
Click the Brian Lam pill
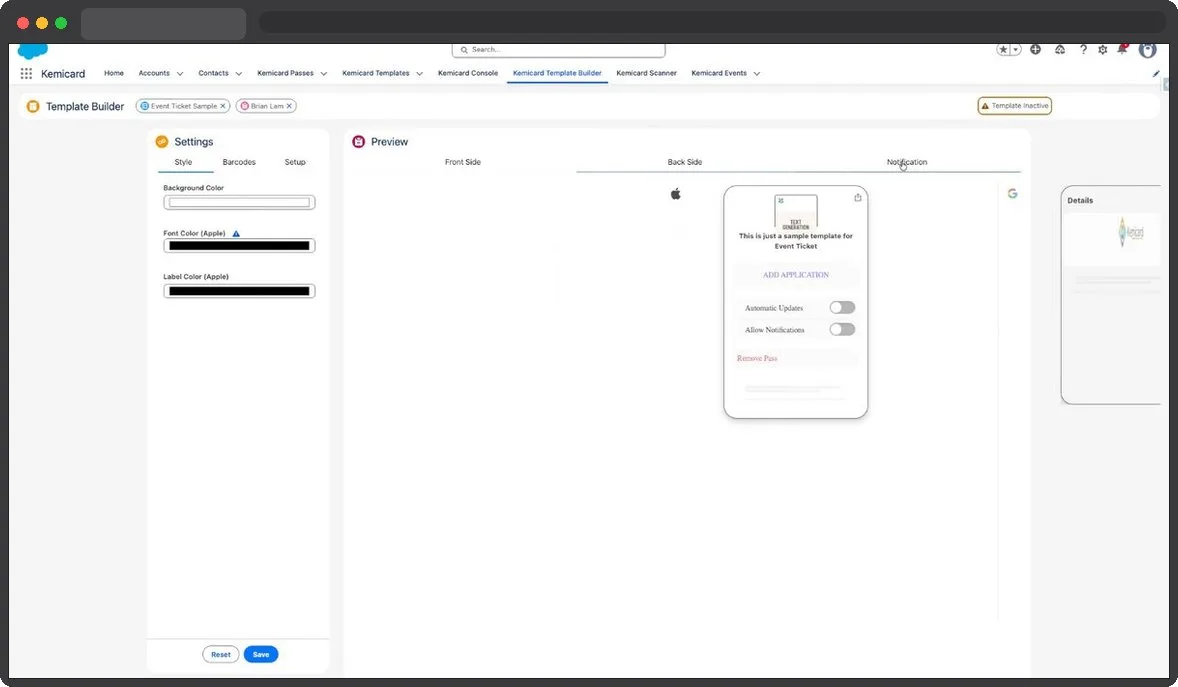coord(266,106)
